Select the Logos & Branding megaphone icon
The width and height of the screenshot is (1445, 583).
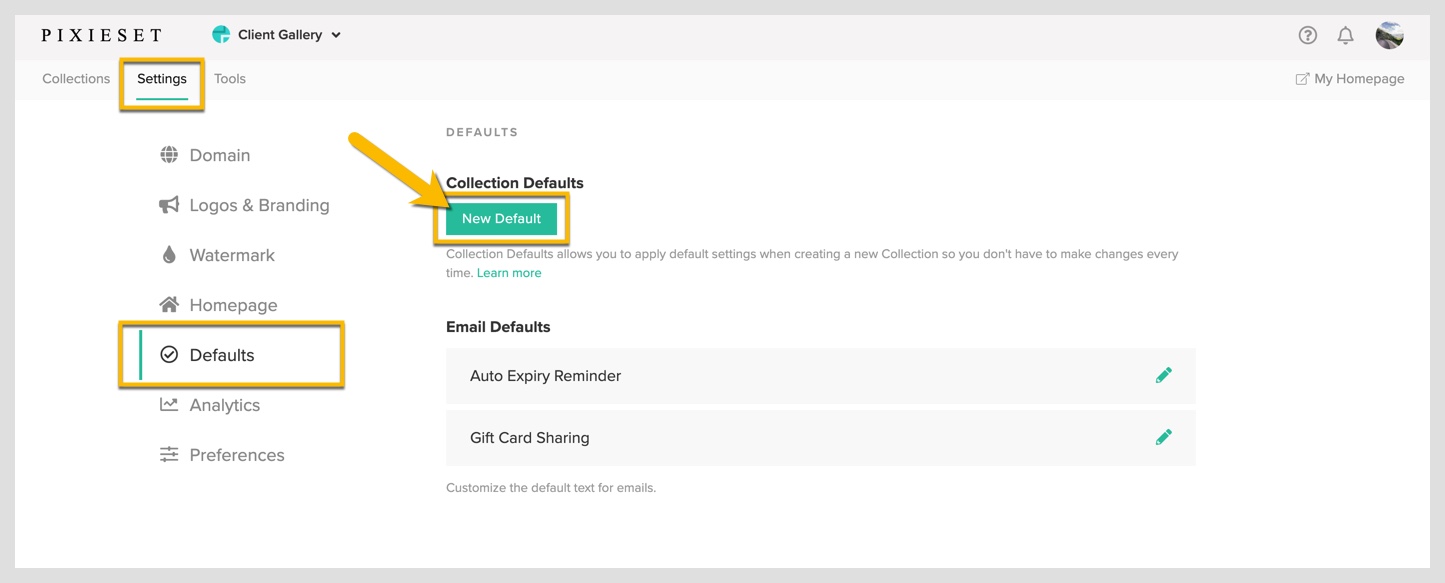[x=169, y=205]
